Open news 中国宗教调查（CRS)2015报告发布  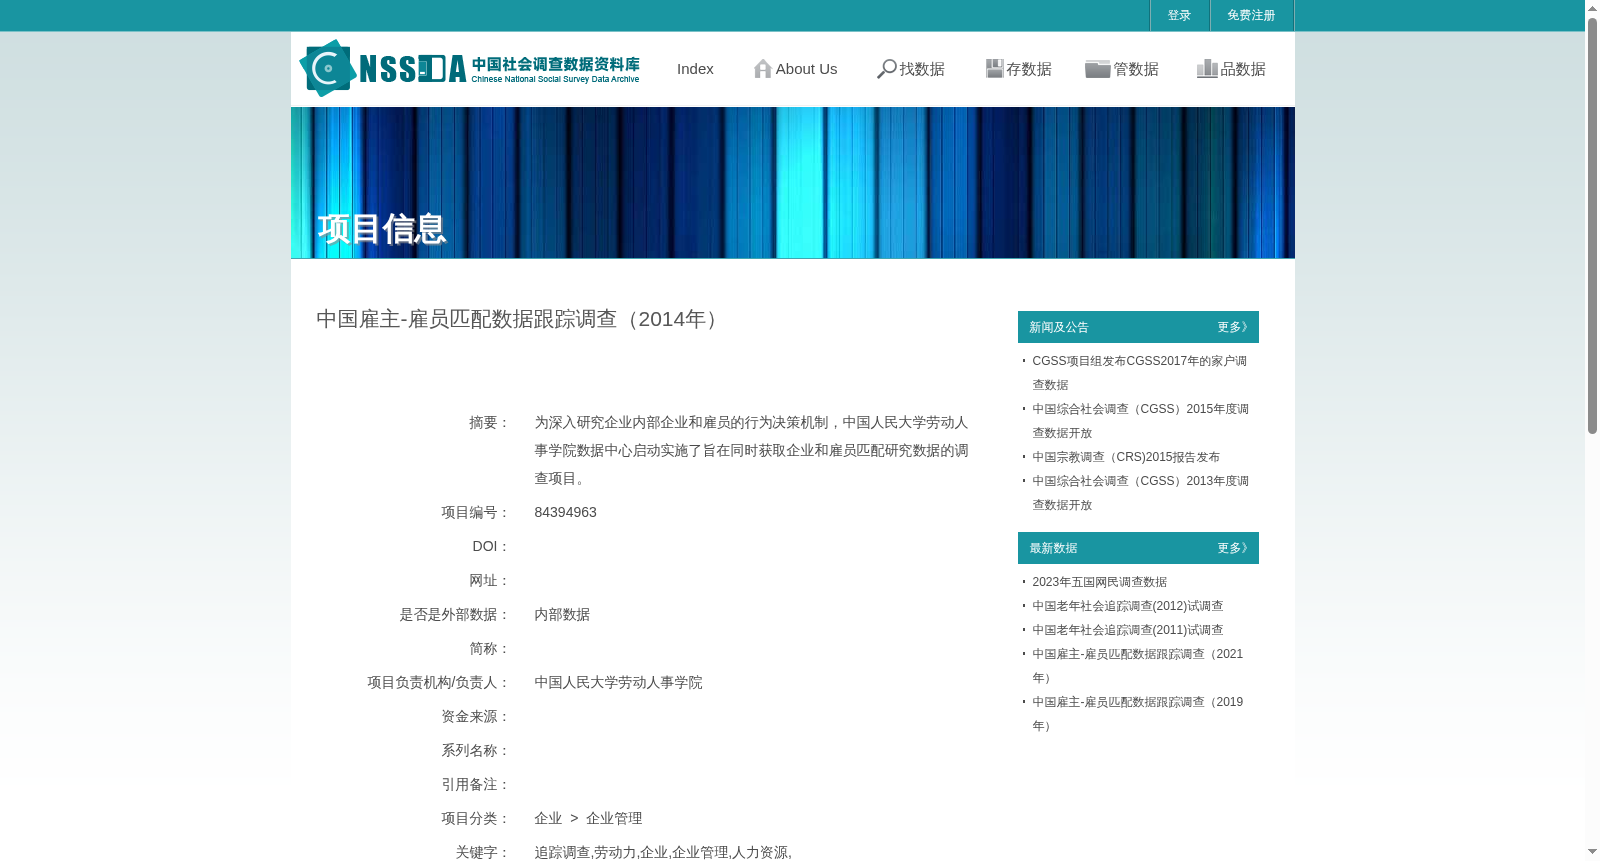click(1126, 457)
